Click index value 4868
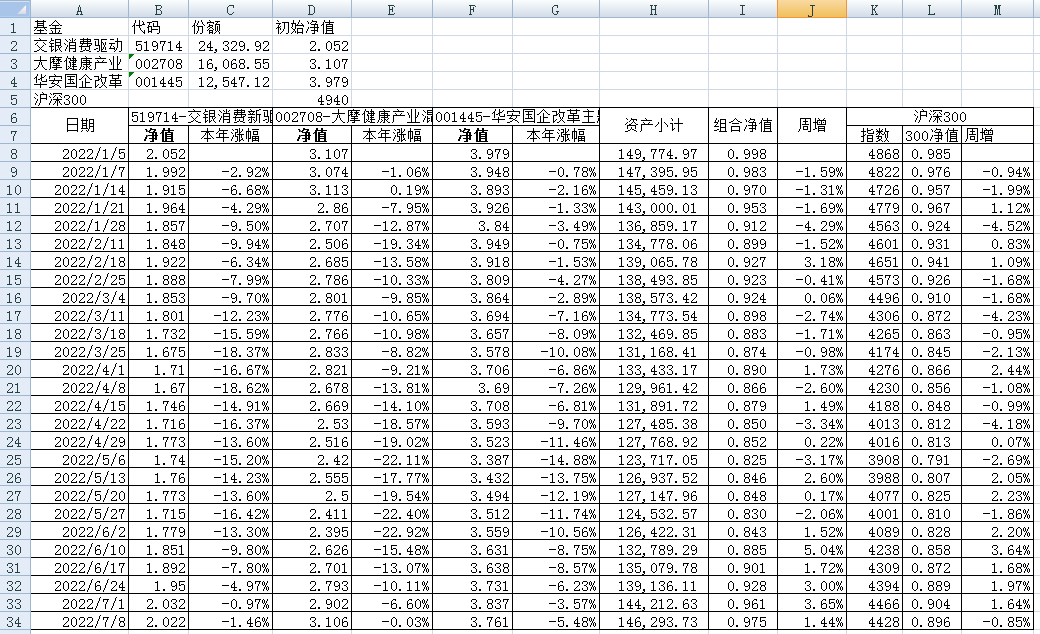The width and height of the screenshot is (1040, 634). point(874,154)
